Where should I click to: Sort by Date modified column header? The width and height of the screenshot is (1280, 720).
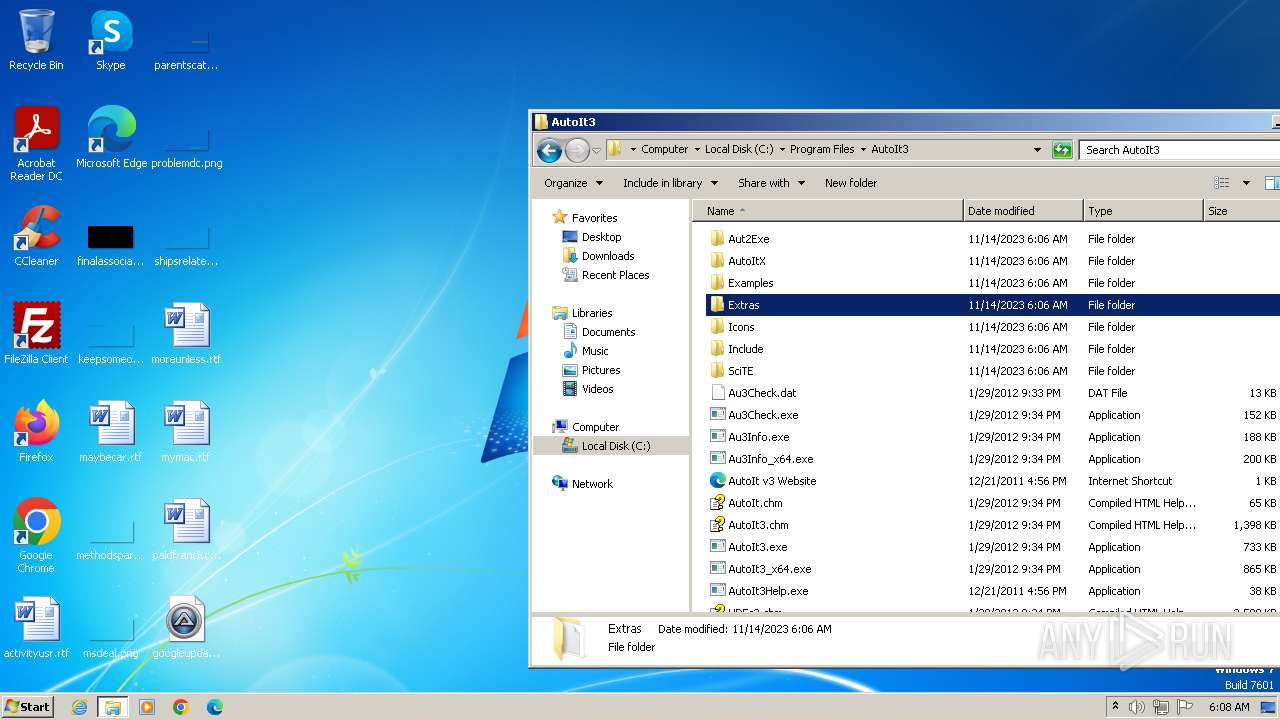point(1022,211)
